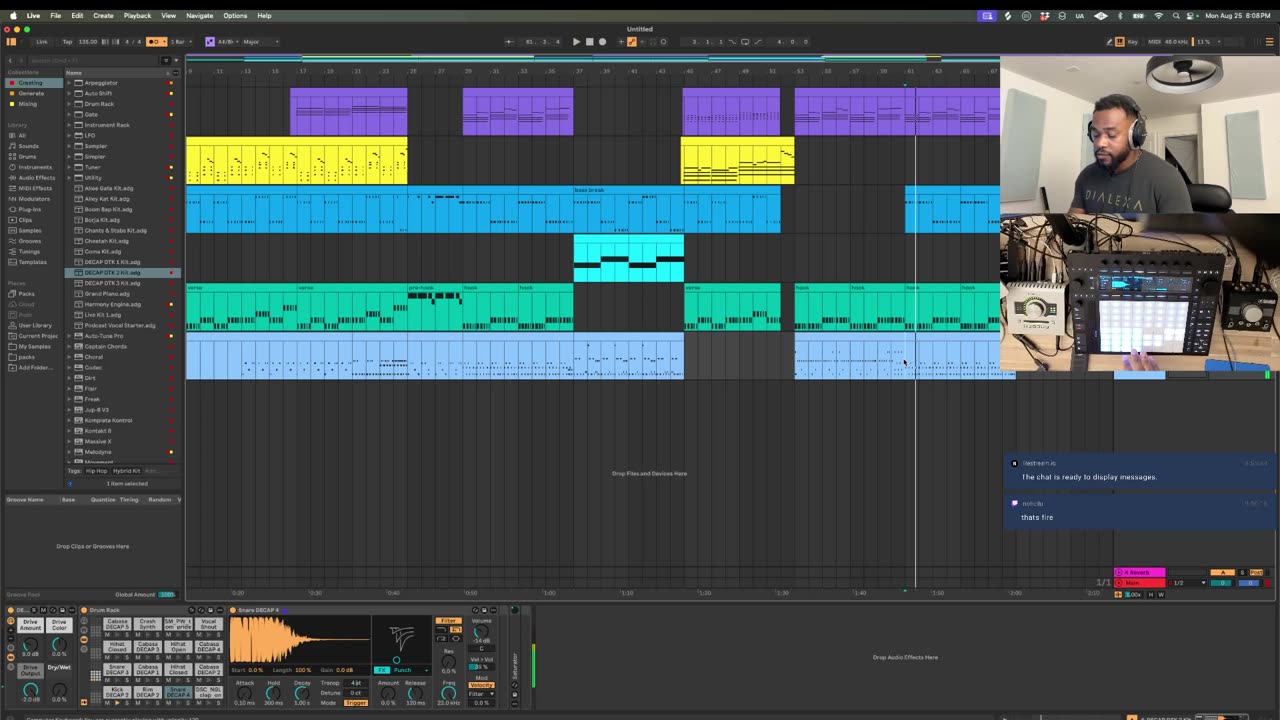
Task: Select the 135.00 tempo field
Action: pyautogui.click(x=88, y=42)
